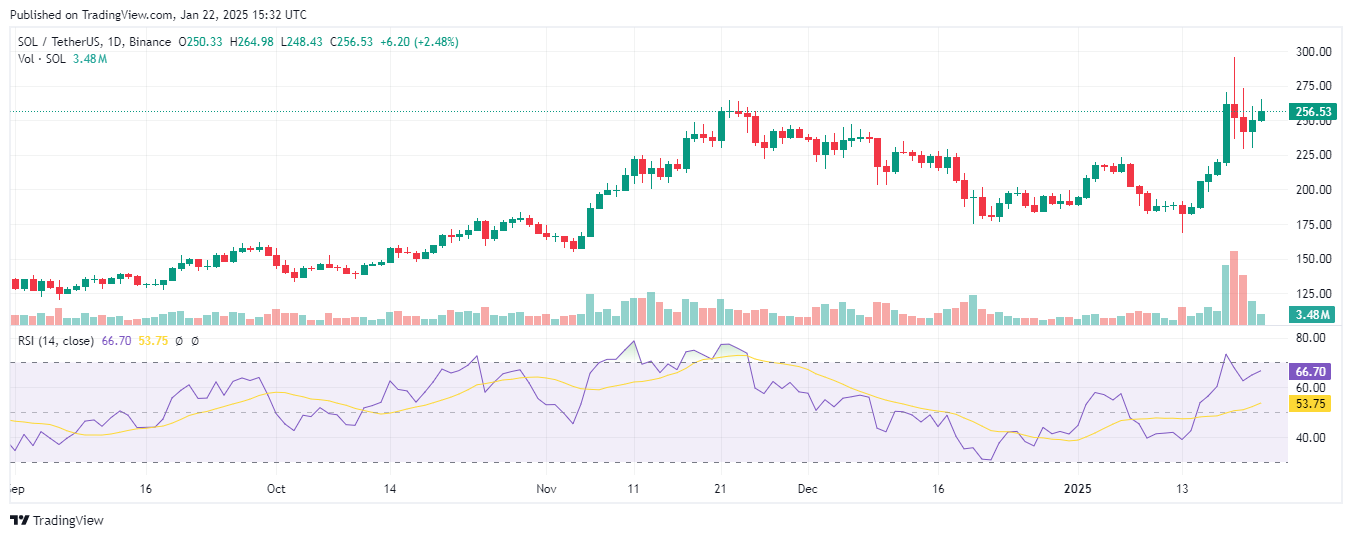Click the purple 66.70 value in the RSI legend
The image size is (1352, 538).
(117, 341)
